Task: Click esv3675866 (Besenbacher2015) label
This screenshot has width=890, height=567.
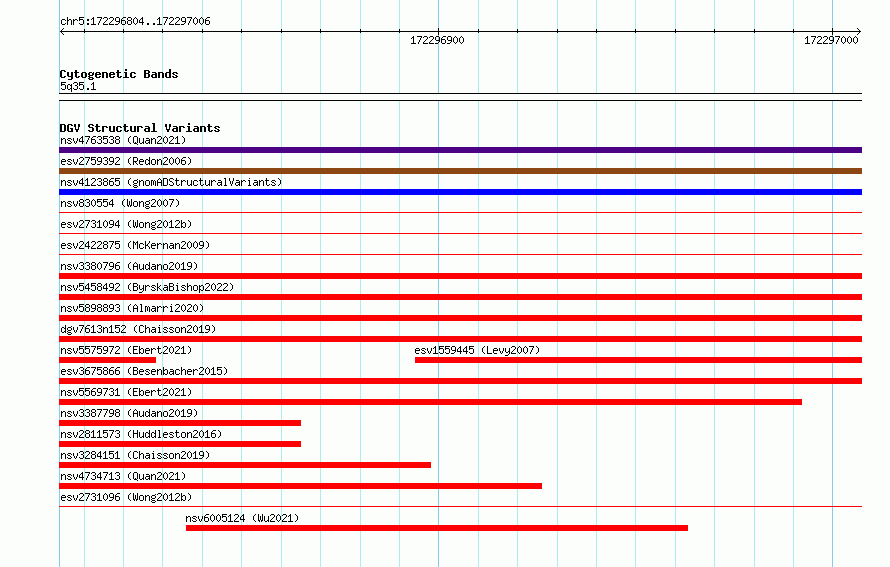Action: (144, 371)
